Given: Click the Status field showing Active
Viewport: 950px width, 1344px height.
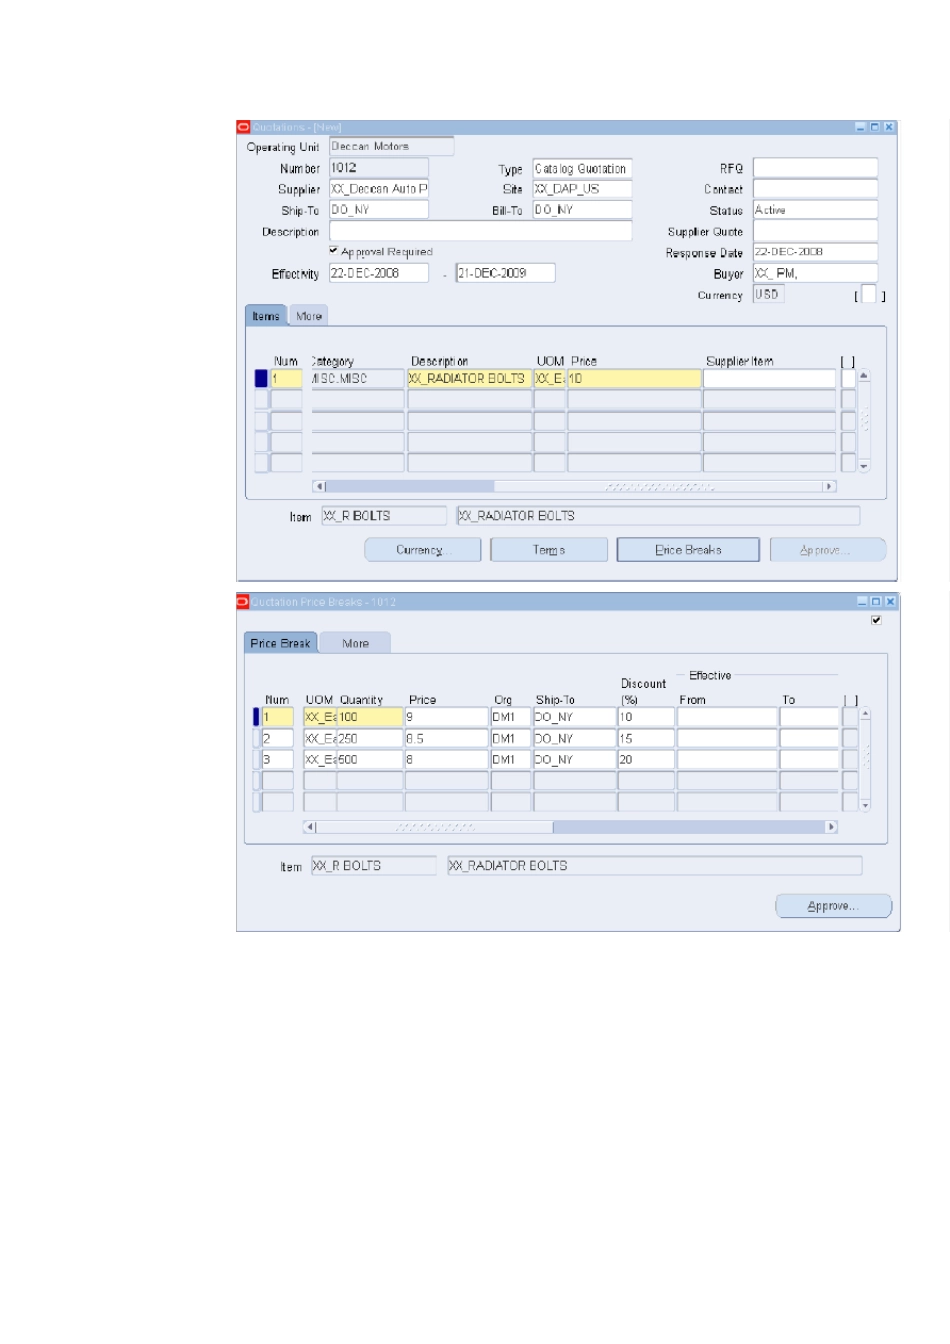Looking at the screenshot, I should (815, 210).
